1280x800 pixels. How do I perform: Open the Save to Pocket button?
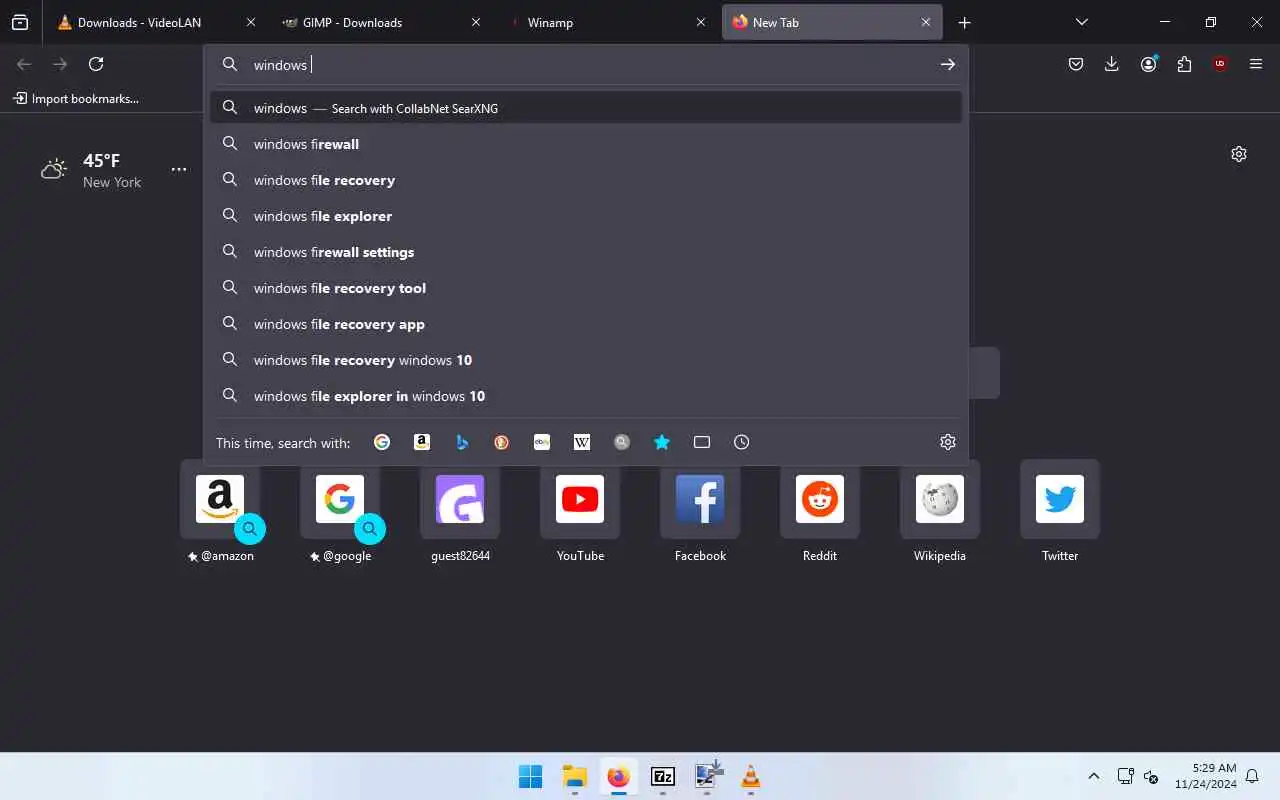(1076, 64)
